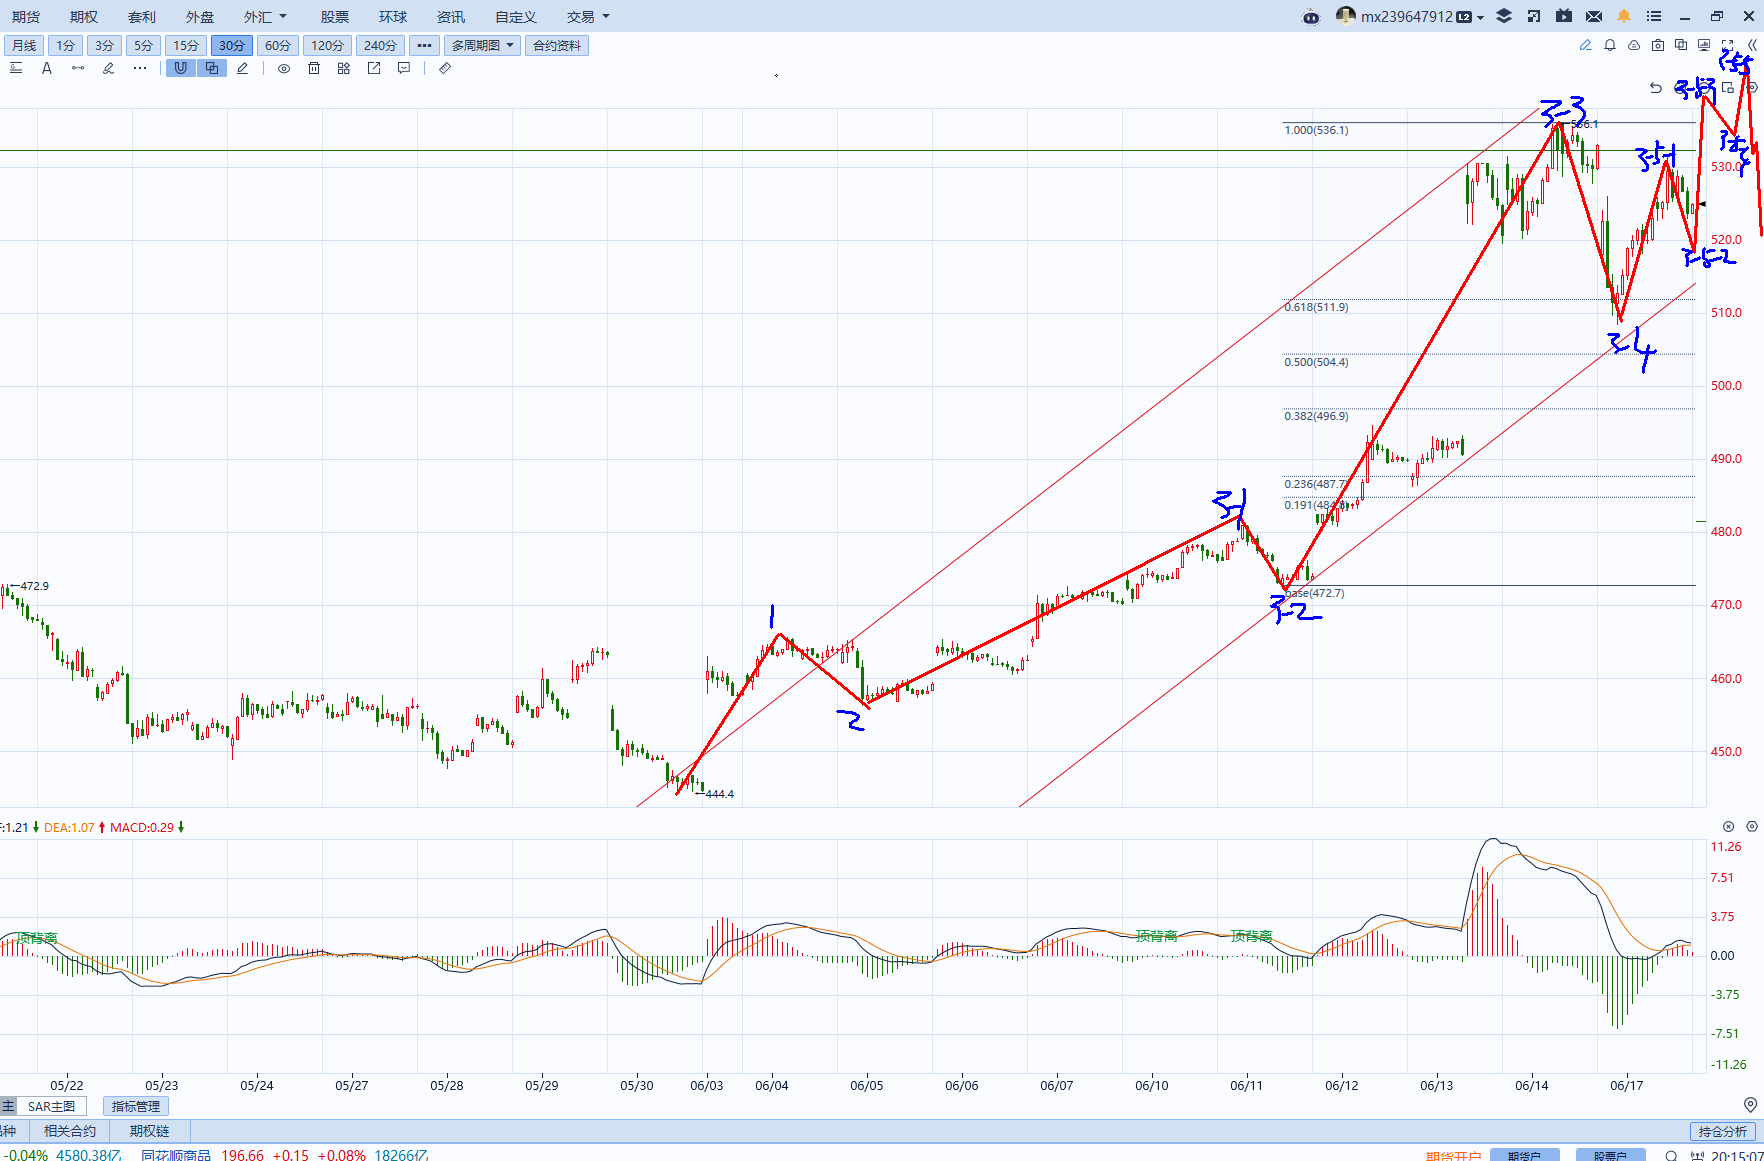Screen dimensions: 1764x1161
Task: Collapse the side panel with double chevron
Action: [x=1752, y=45]
